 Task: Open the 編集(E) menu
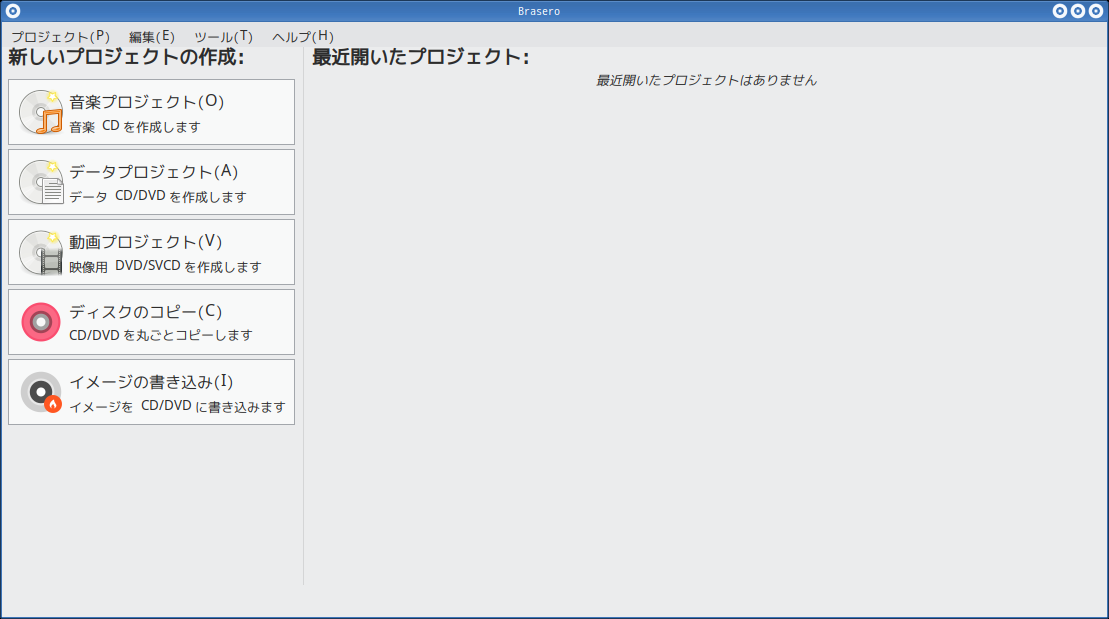[151, 36]
